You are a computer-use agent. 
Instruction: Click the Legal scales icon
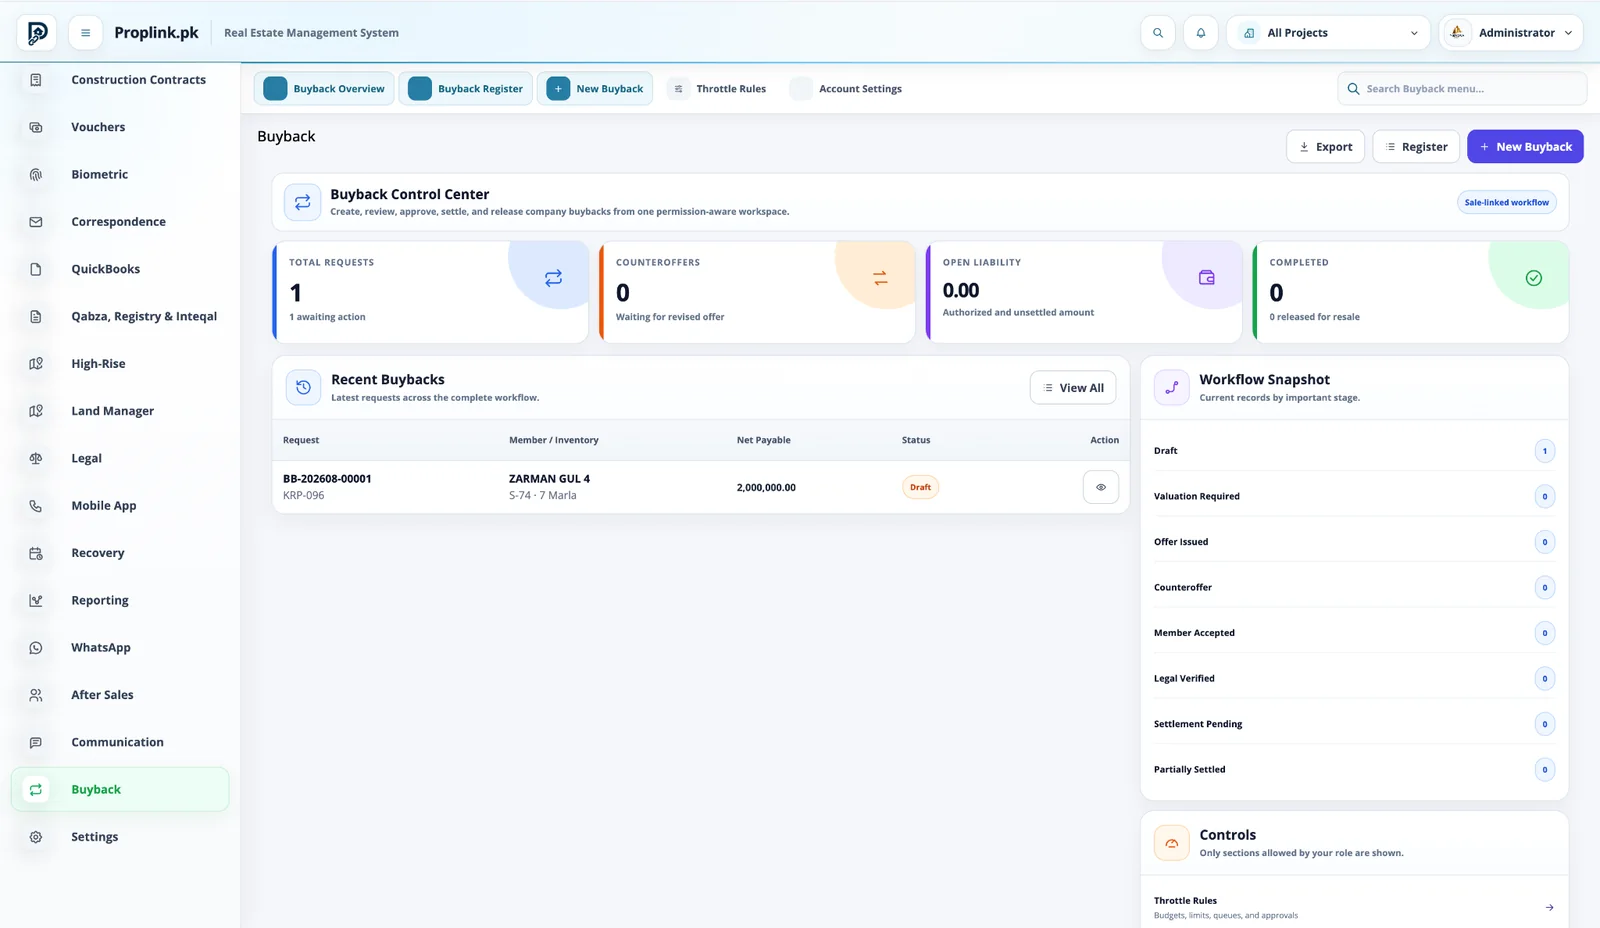click(x=36, y=459)
